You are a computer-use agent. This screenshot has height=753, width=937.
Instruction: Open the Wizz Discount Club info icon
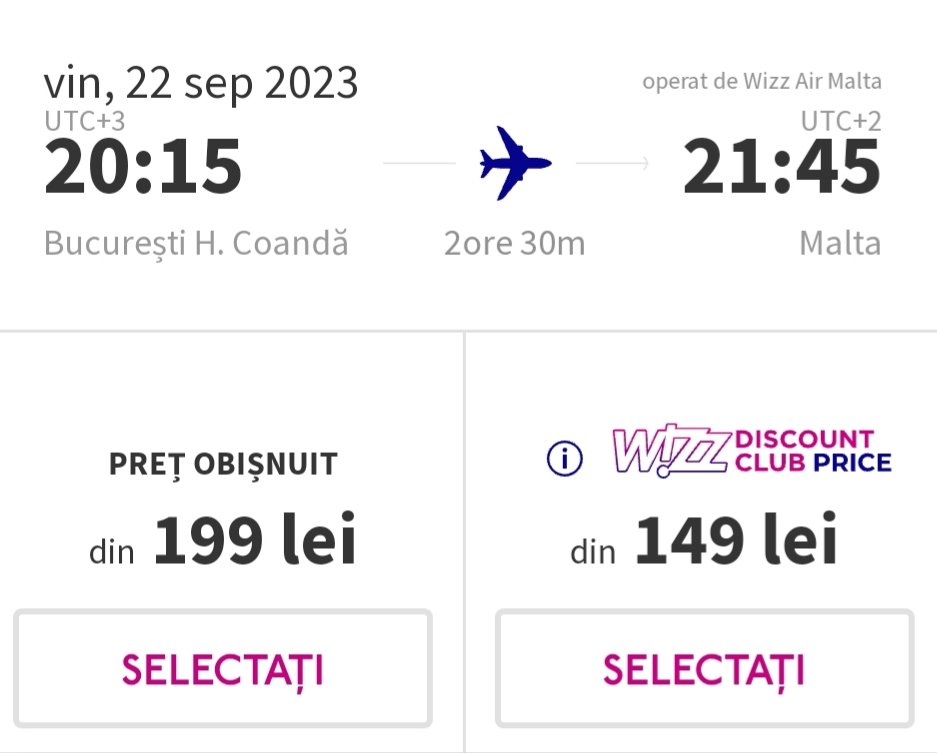[x=565, y=458]
